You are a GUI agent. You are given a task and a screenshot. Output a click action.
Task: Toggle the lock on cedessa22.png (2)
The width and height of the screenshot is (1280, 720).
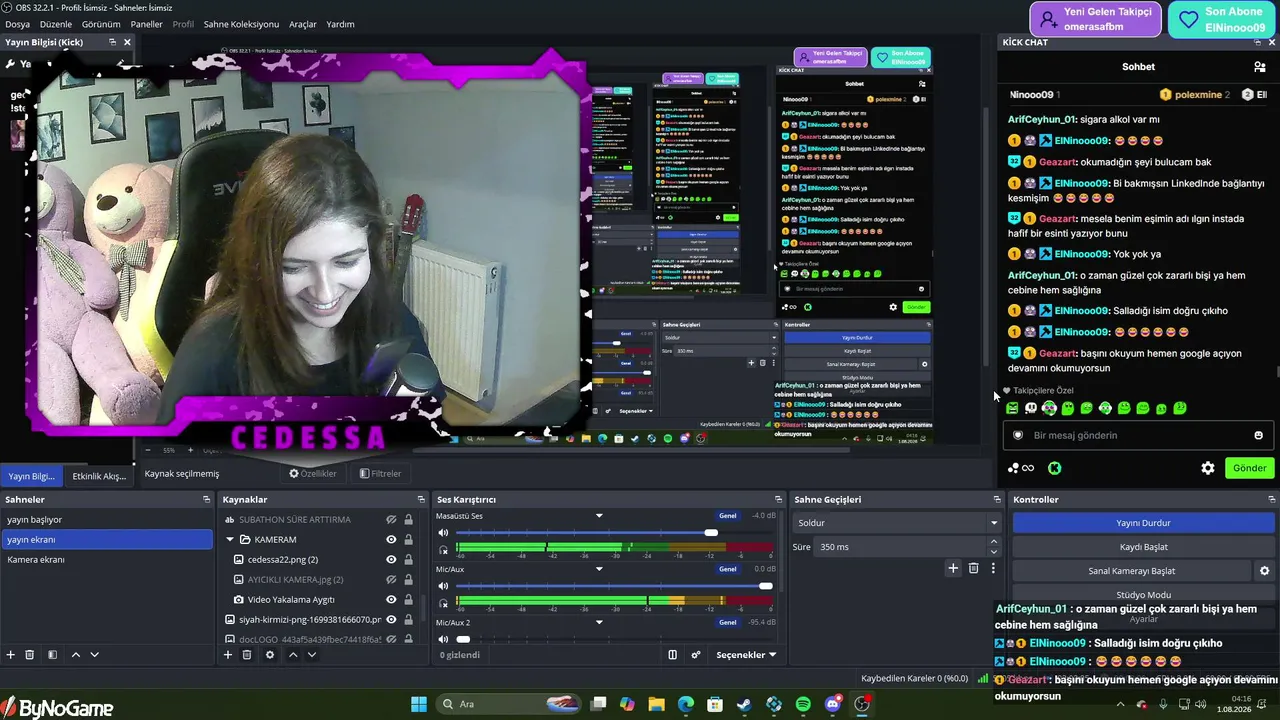(408, 560)
